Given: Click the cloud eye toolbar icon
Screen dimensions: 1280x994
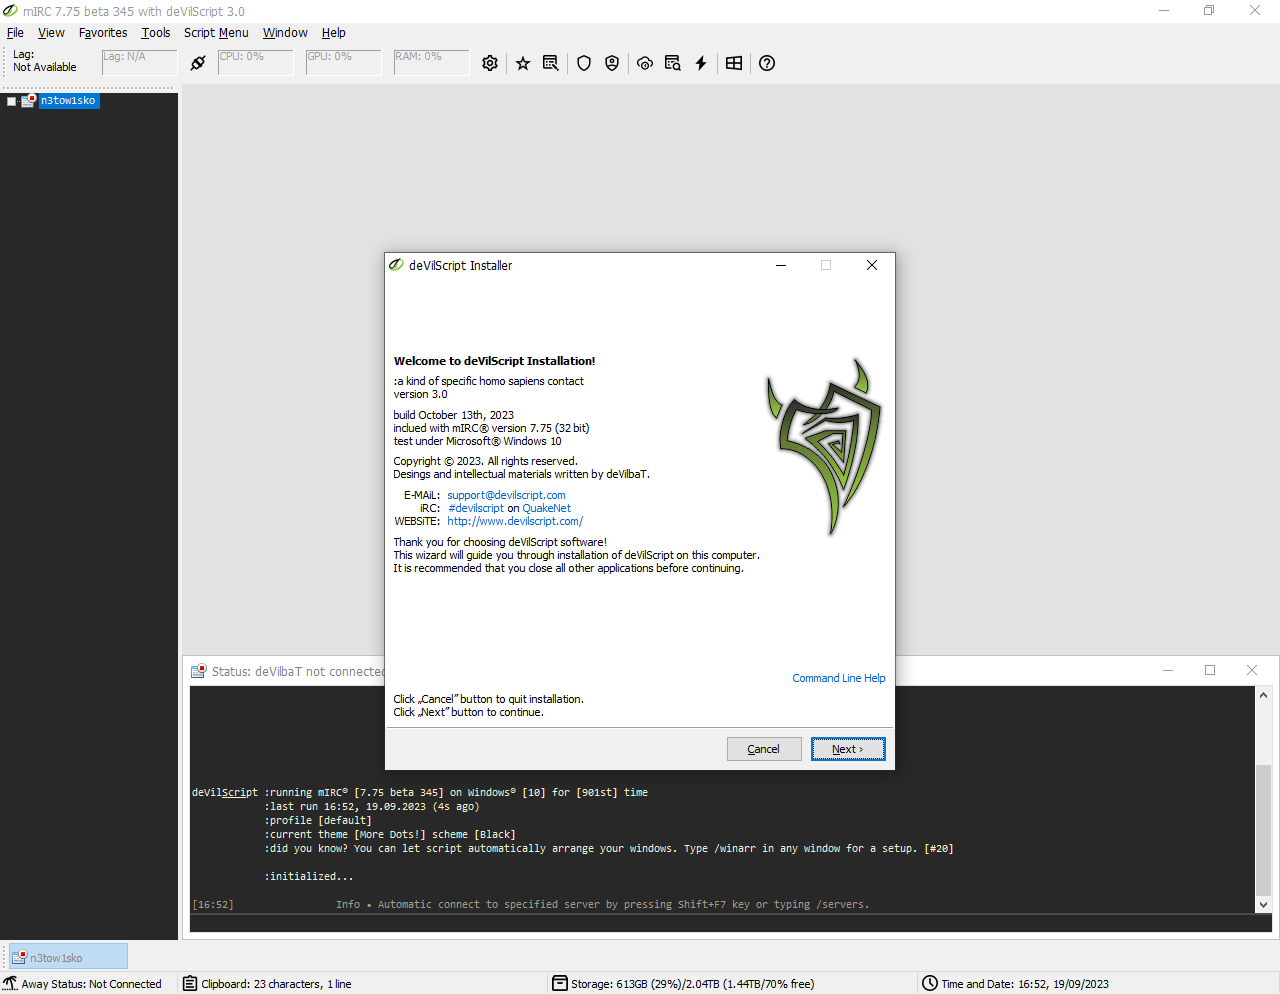Looking at the screenshot, I should click(x=645, y=63).
